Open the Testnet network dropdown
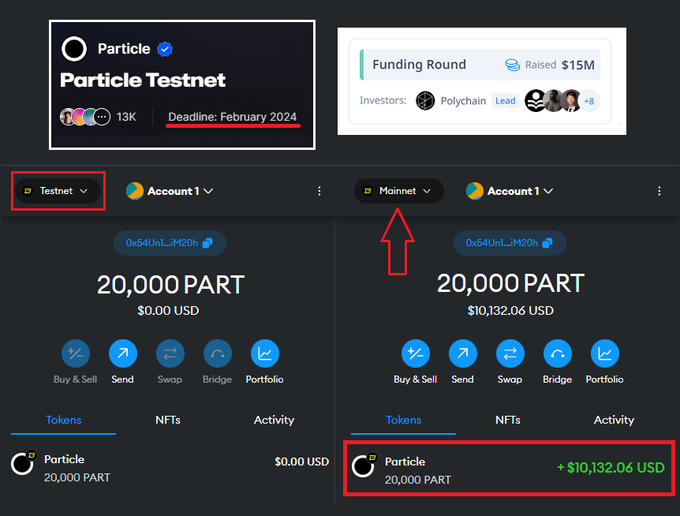680x516 pixels. [x=58, y=191]
